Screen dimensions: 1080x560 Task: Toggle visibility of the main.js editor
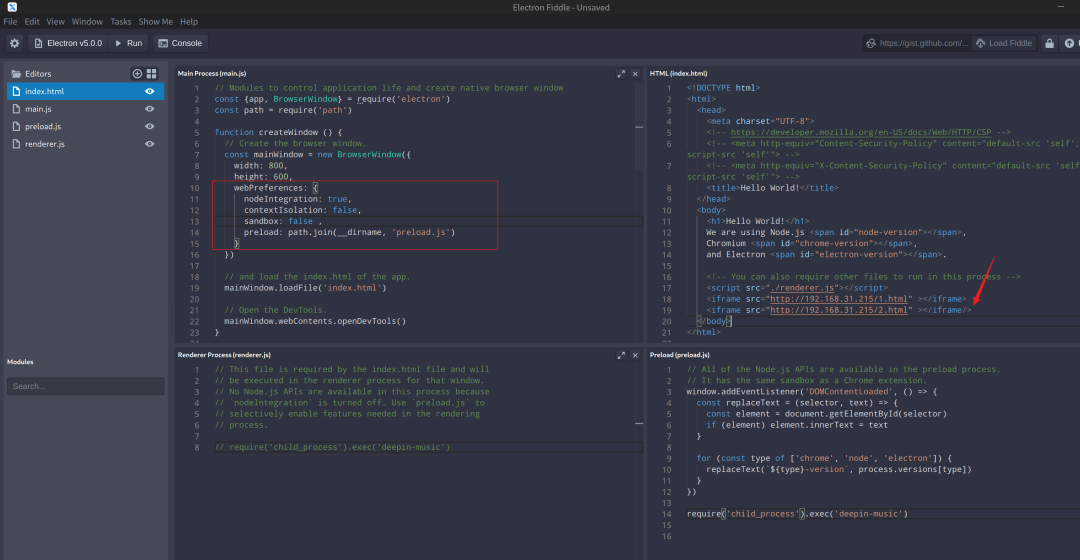pyautogui.click(x=150, y=109)
